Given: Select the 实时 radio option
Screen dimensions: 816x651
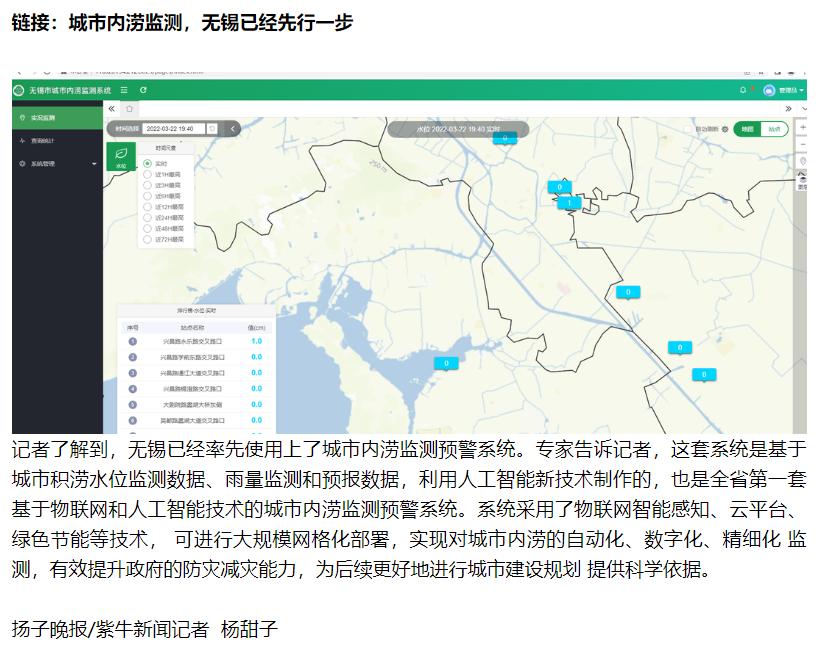Looking at the screenshot, I should click(147, 163).
